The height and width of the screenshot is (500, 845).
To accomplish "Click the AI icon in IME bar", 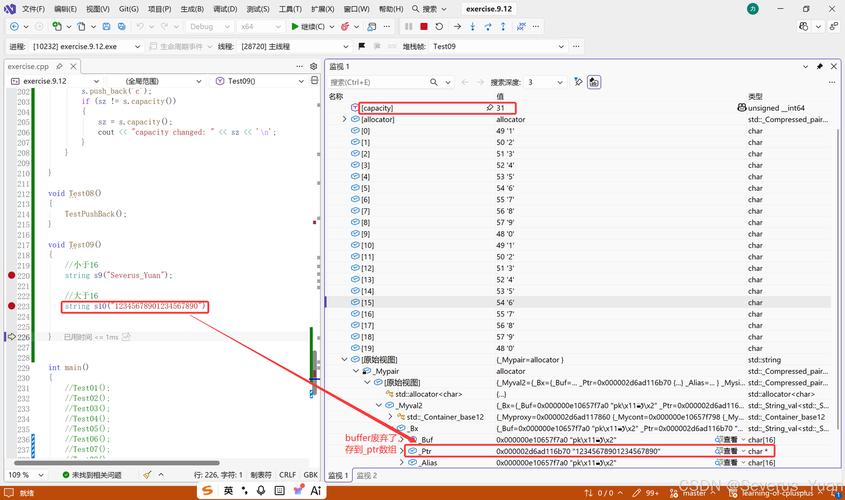I will [316, 490].
